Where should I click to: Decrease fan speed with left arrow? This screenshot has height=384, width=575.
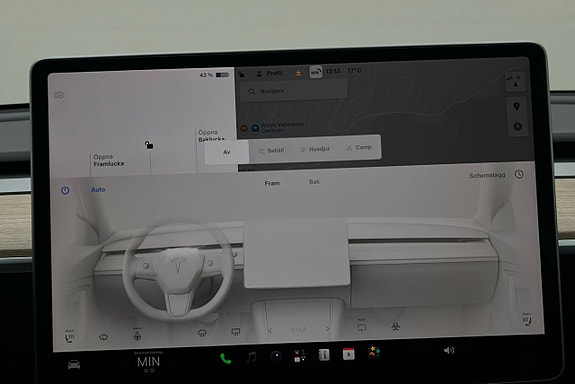click(270, 330)
